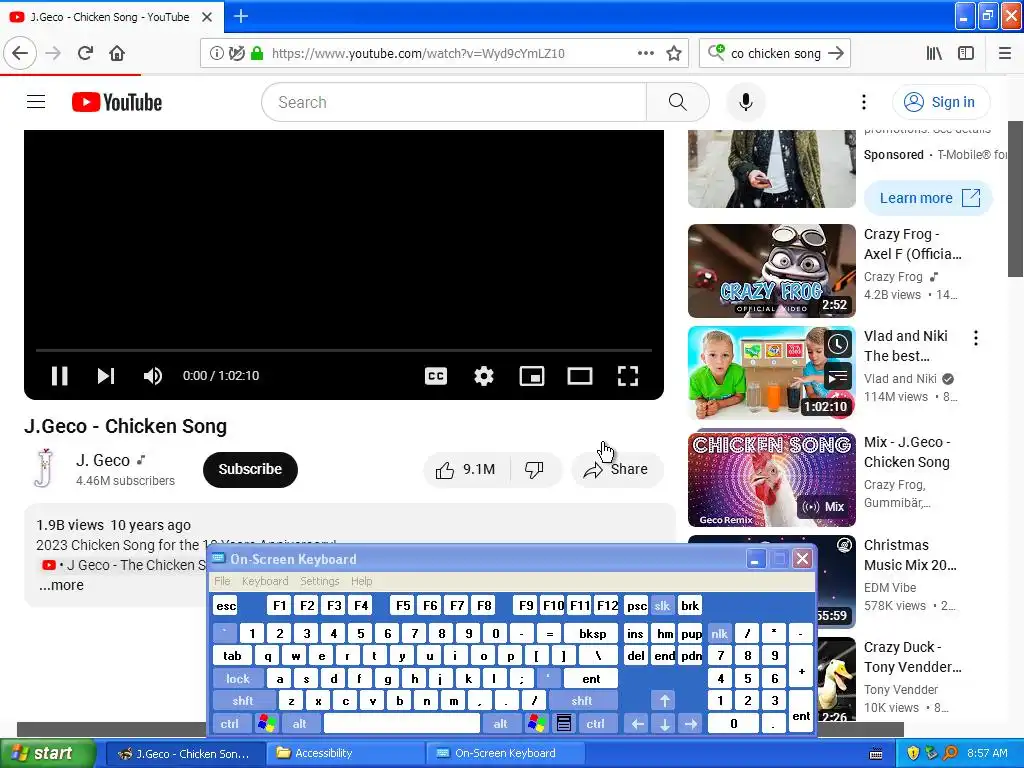Skip to the next video
The width and height of the screenshot is (1024, 768).
point(106,376)
